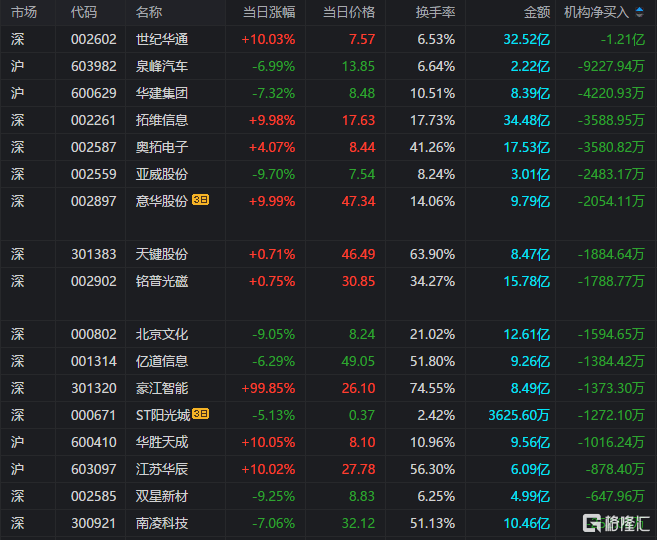Click the 市场 column header
This screenshot has height=540, width=657.
point(24,12)
